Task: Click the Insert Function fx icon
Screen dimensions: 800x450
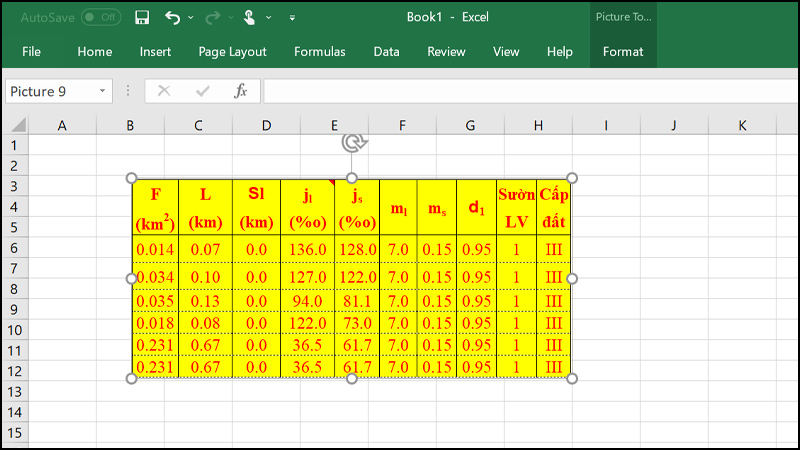Action: tap(240, 91)
